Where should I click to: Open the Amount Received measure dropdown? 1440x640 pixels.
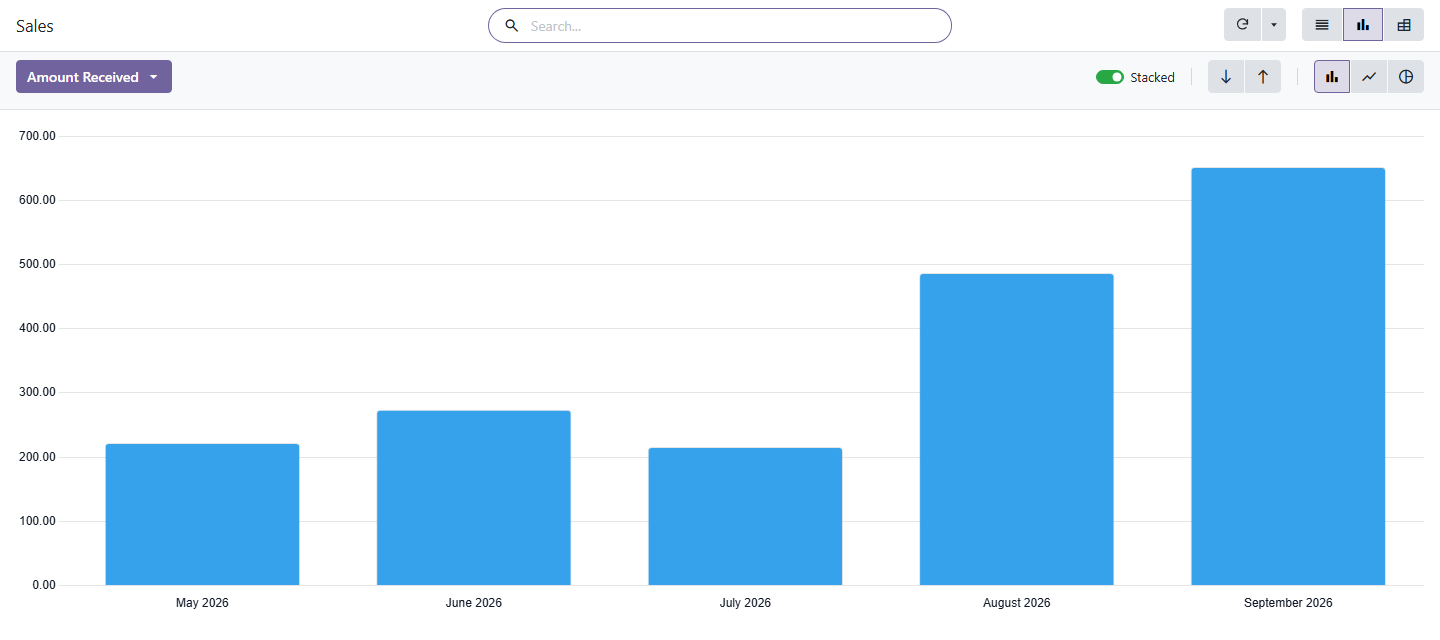[94, 77]
